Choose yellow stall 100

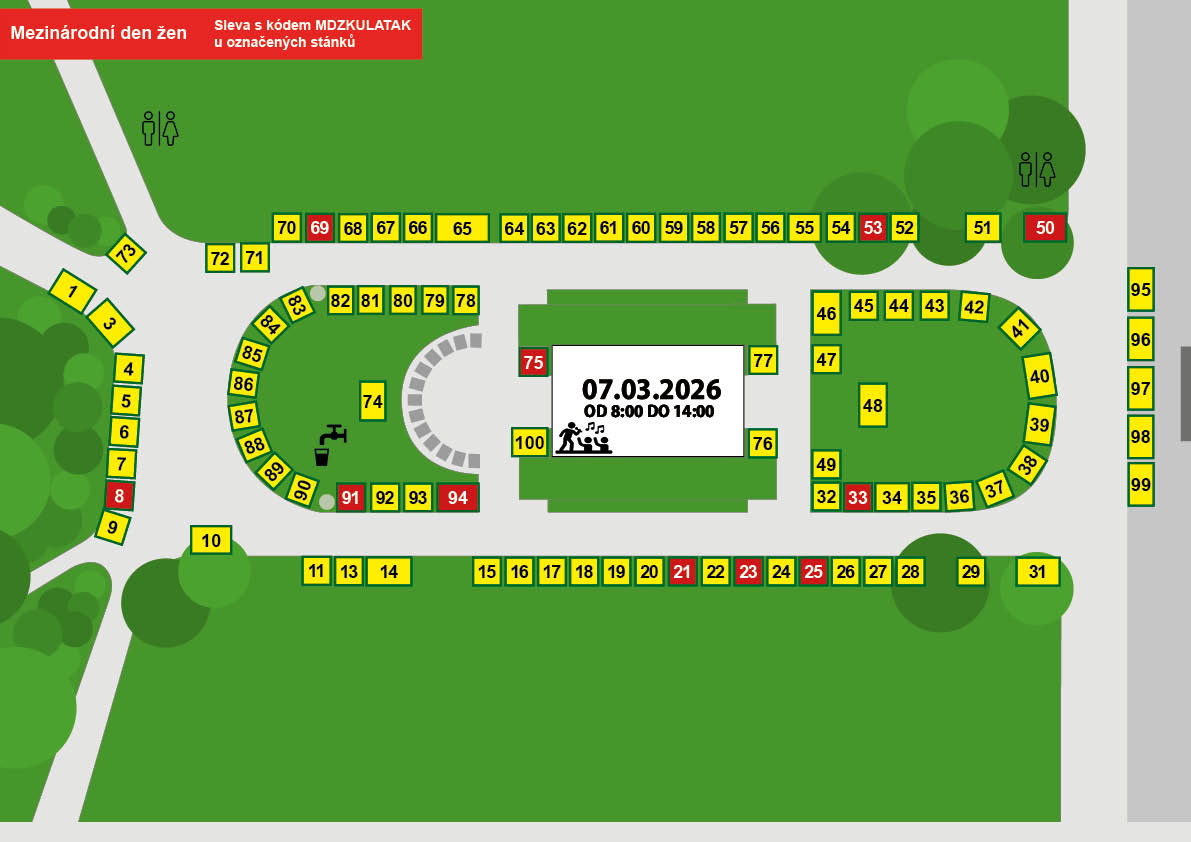point(530,442)
